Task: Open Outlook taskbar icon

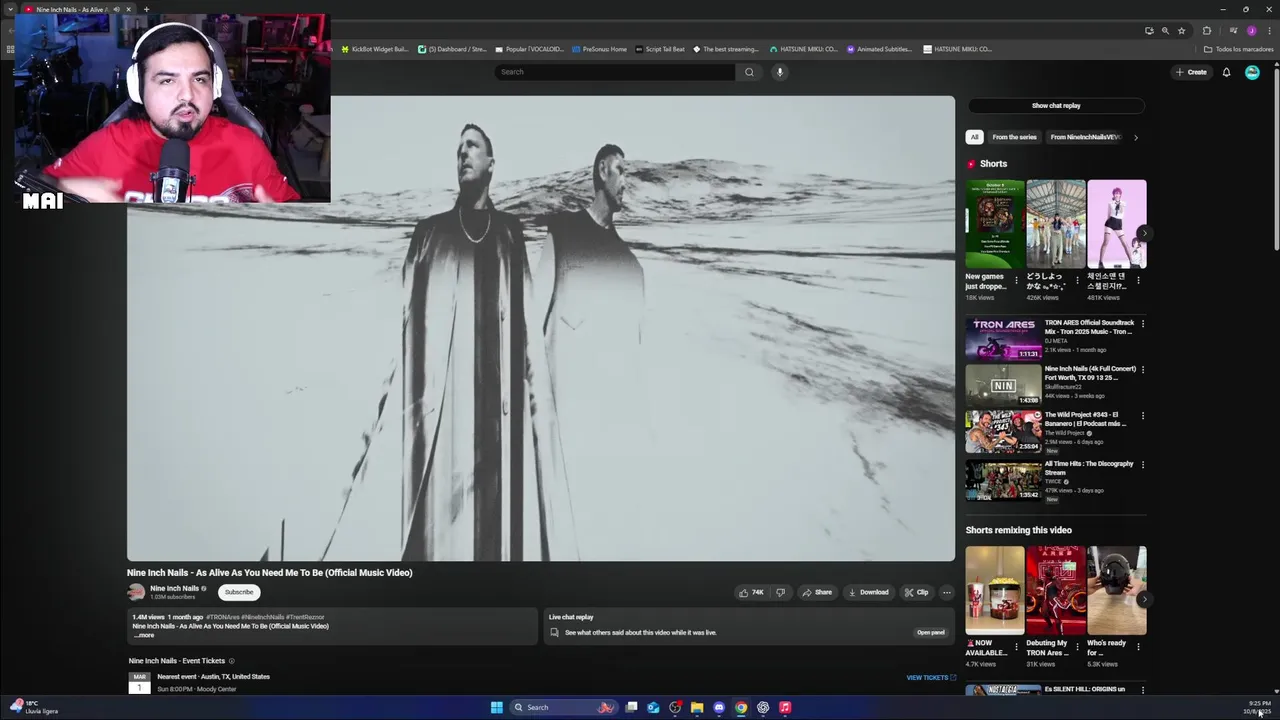Action: [x=653, y=707]
